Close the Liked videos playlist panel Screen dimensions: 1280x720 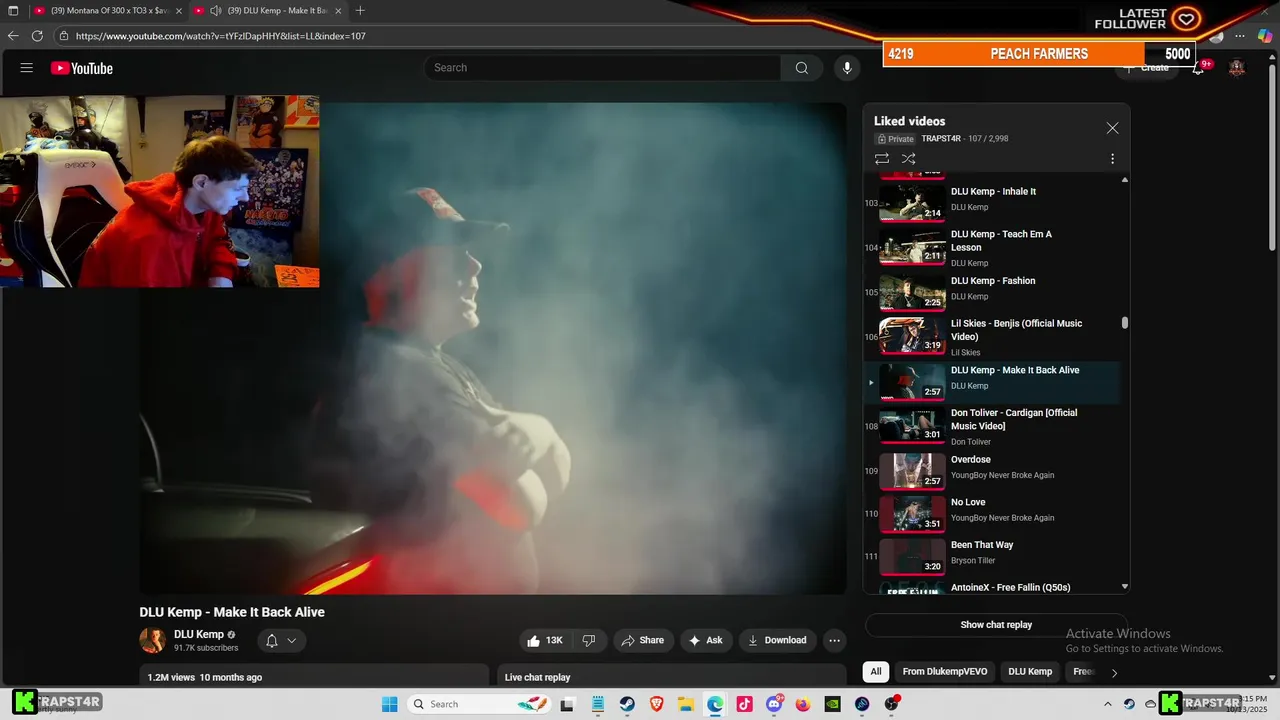(x=1112, y=128)
